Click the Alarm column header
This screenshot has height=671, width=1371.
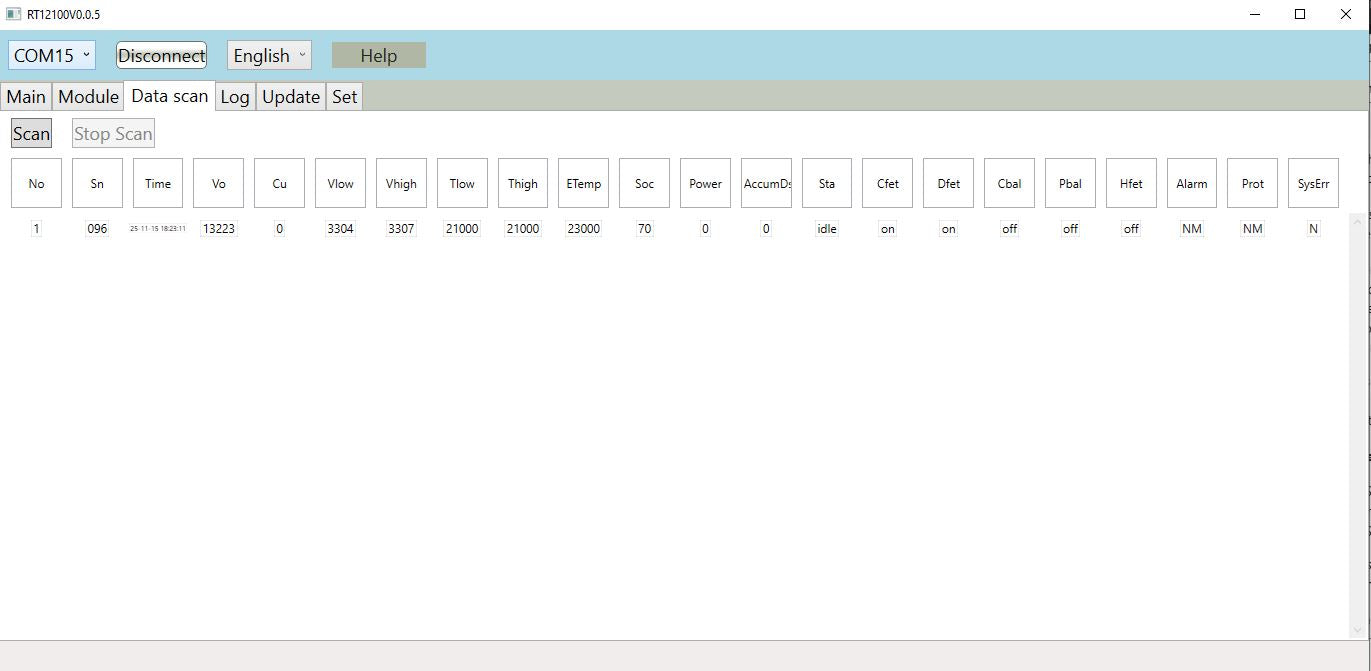point(1191,184)
